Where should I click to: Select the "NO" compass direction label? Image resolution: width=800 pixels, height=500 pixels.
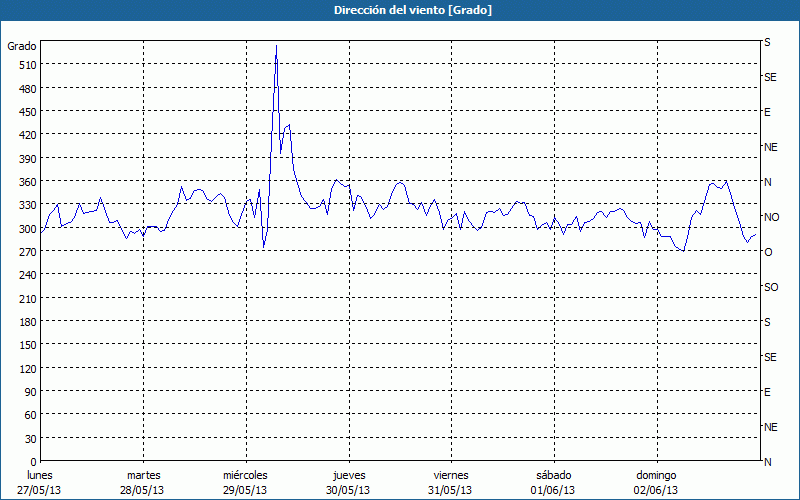click(771, 217)
